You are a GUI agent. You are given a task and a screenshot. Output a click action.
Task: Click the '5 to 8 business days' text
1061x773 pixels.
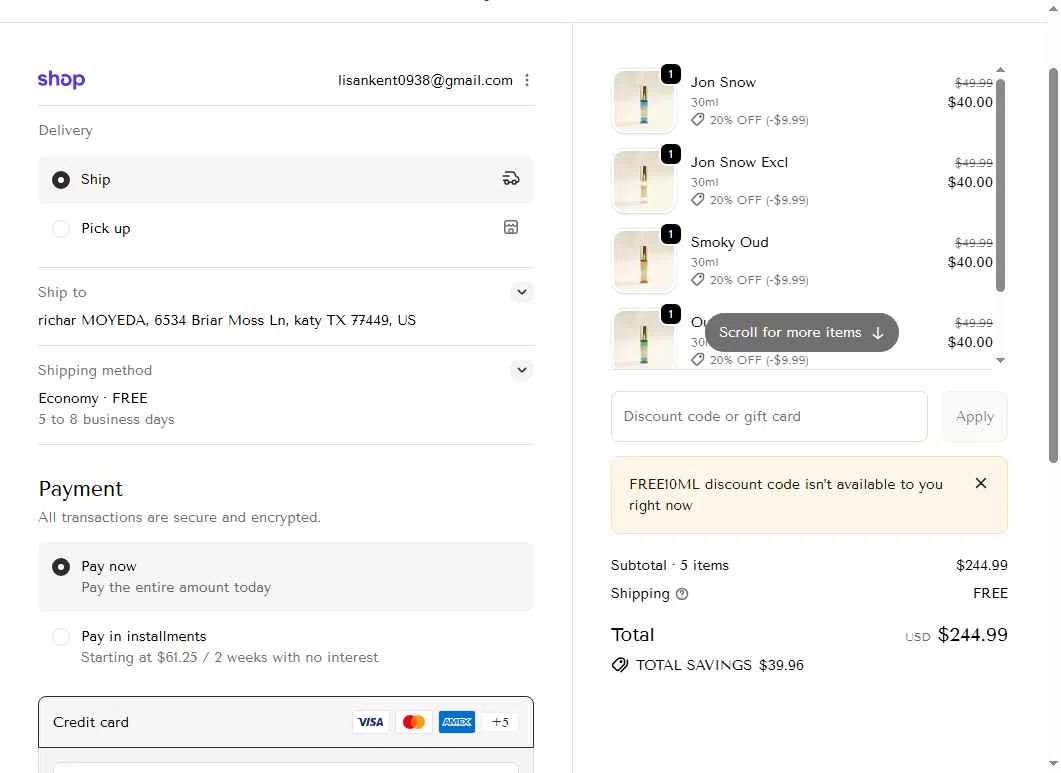coord(106,420)
